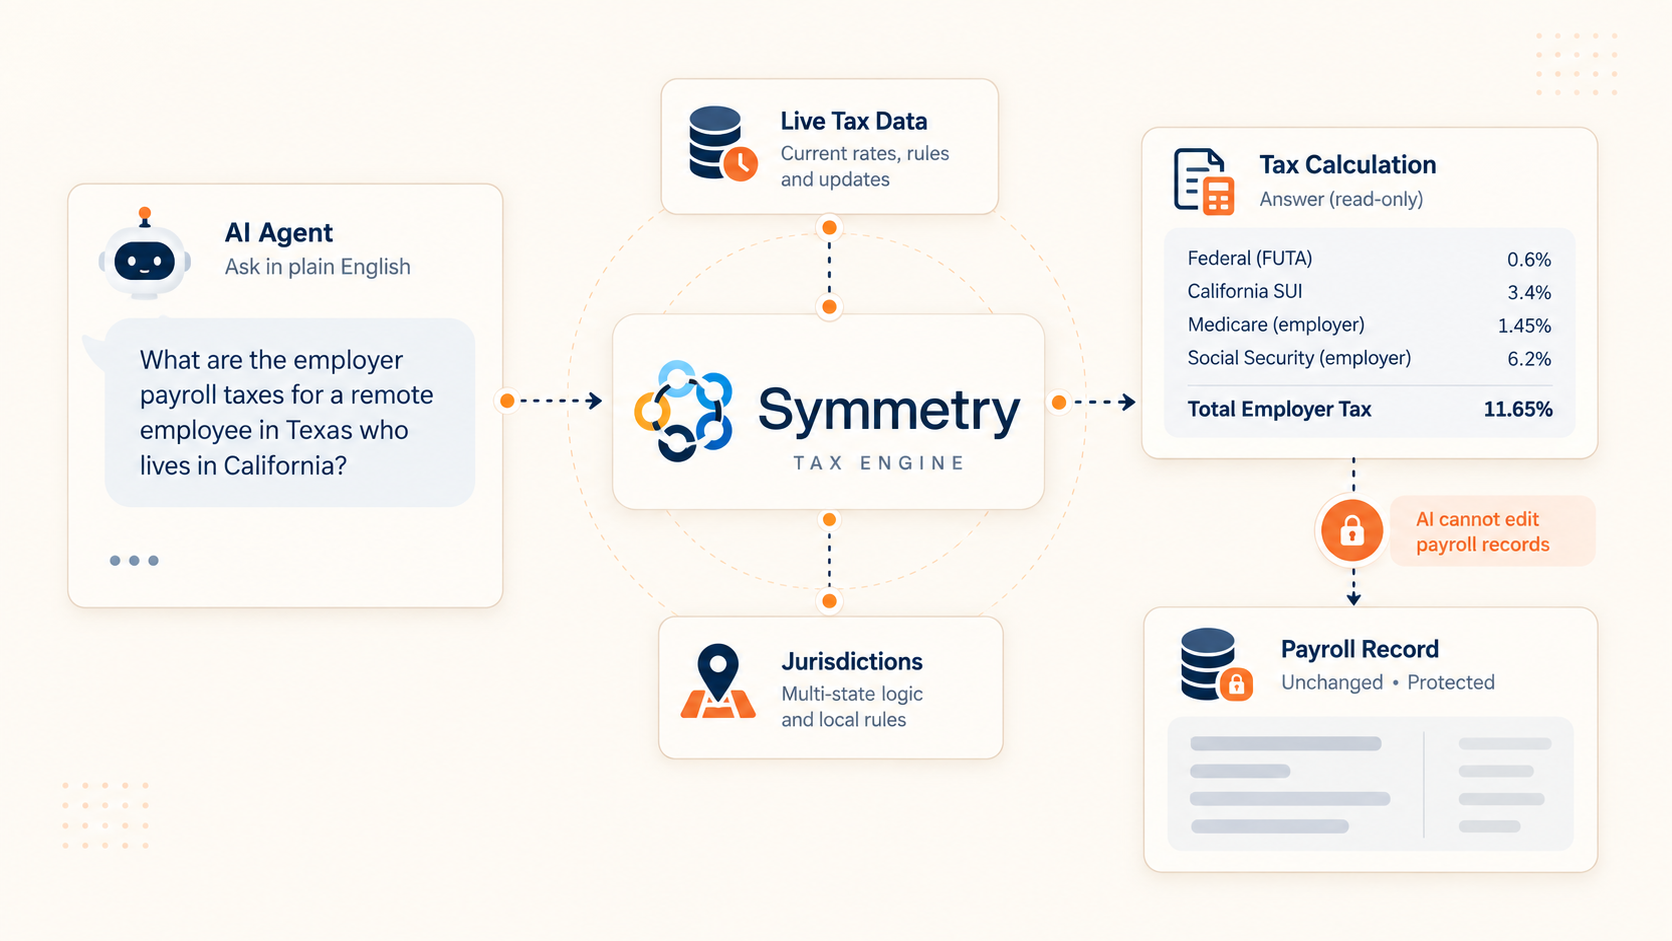
Task: Click 'Answer (read-only)' subtitle
Action: click(1342, 199)
